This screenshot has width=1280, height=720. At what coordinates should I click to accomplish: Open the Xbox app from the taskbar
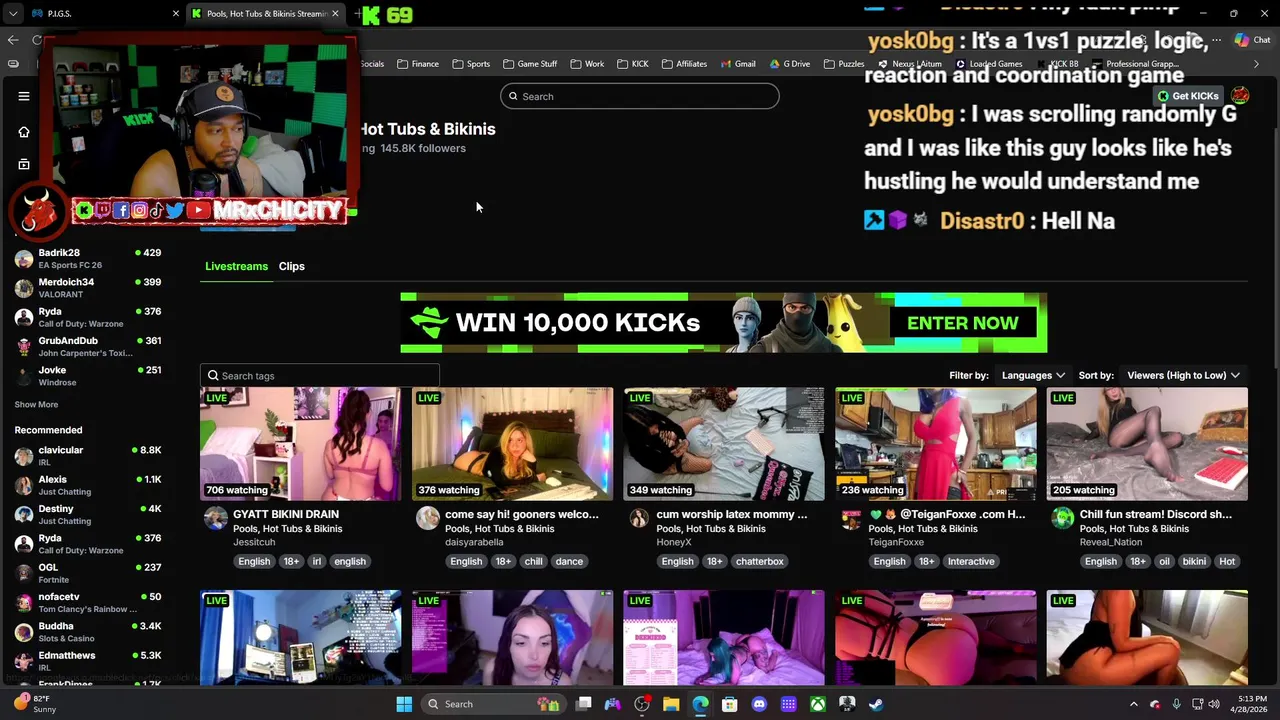[818, 704]
